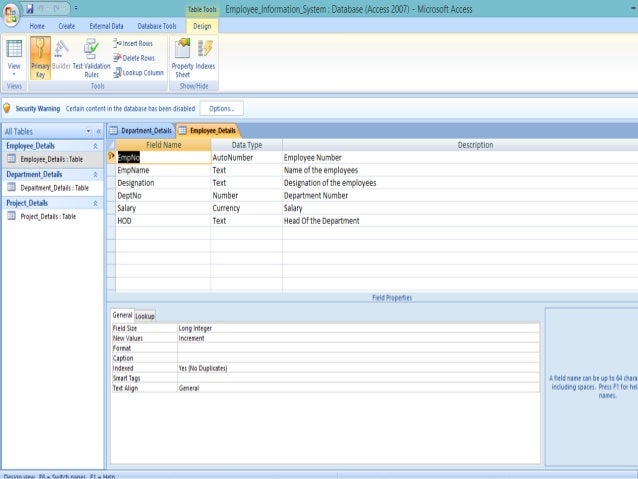Viewport: 638px width, 479px height.
Task: Click the Employee_Details tab table icon
Action: [x=183, y=130]
